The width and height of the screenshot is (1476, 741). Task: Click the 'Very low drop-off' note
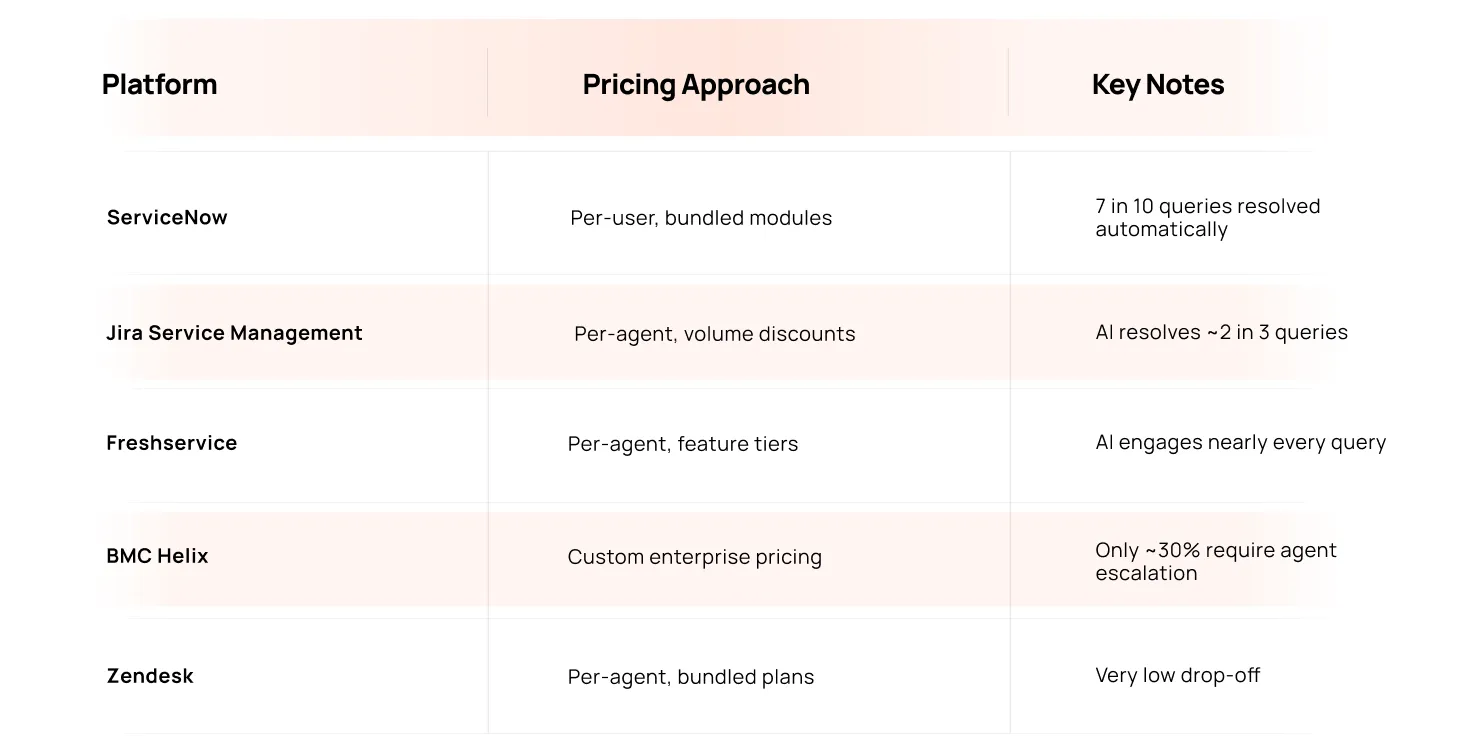tap(1177, 675)
